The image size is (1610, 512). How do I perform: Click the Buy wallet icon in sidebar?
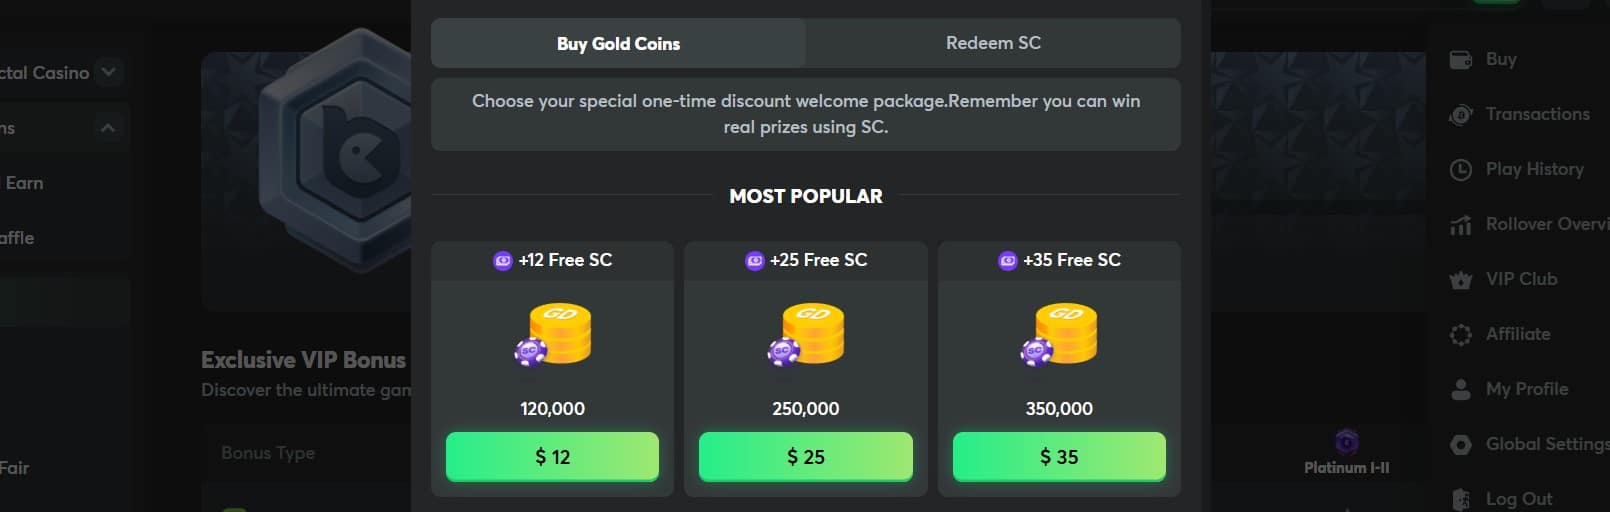(x=1460, y=59)
